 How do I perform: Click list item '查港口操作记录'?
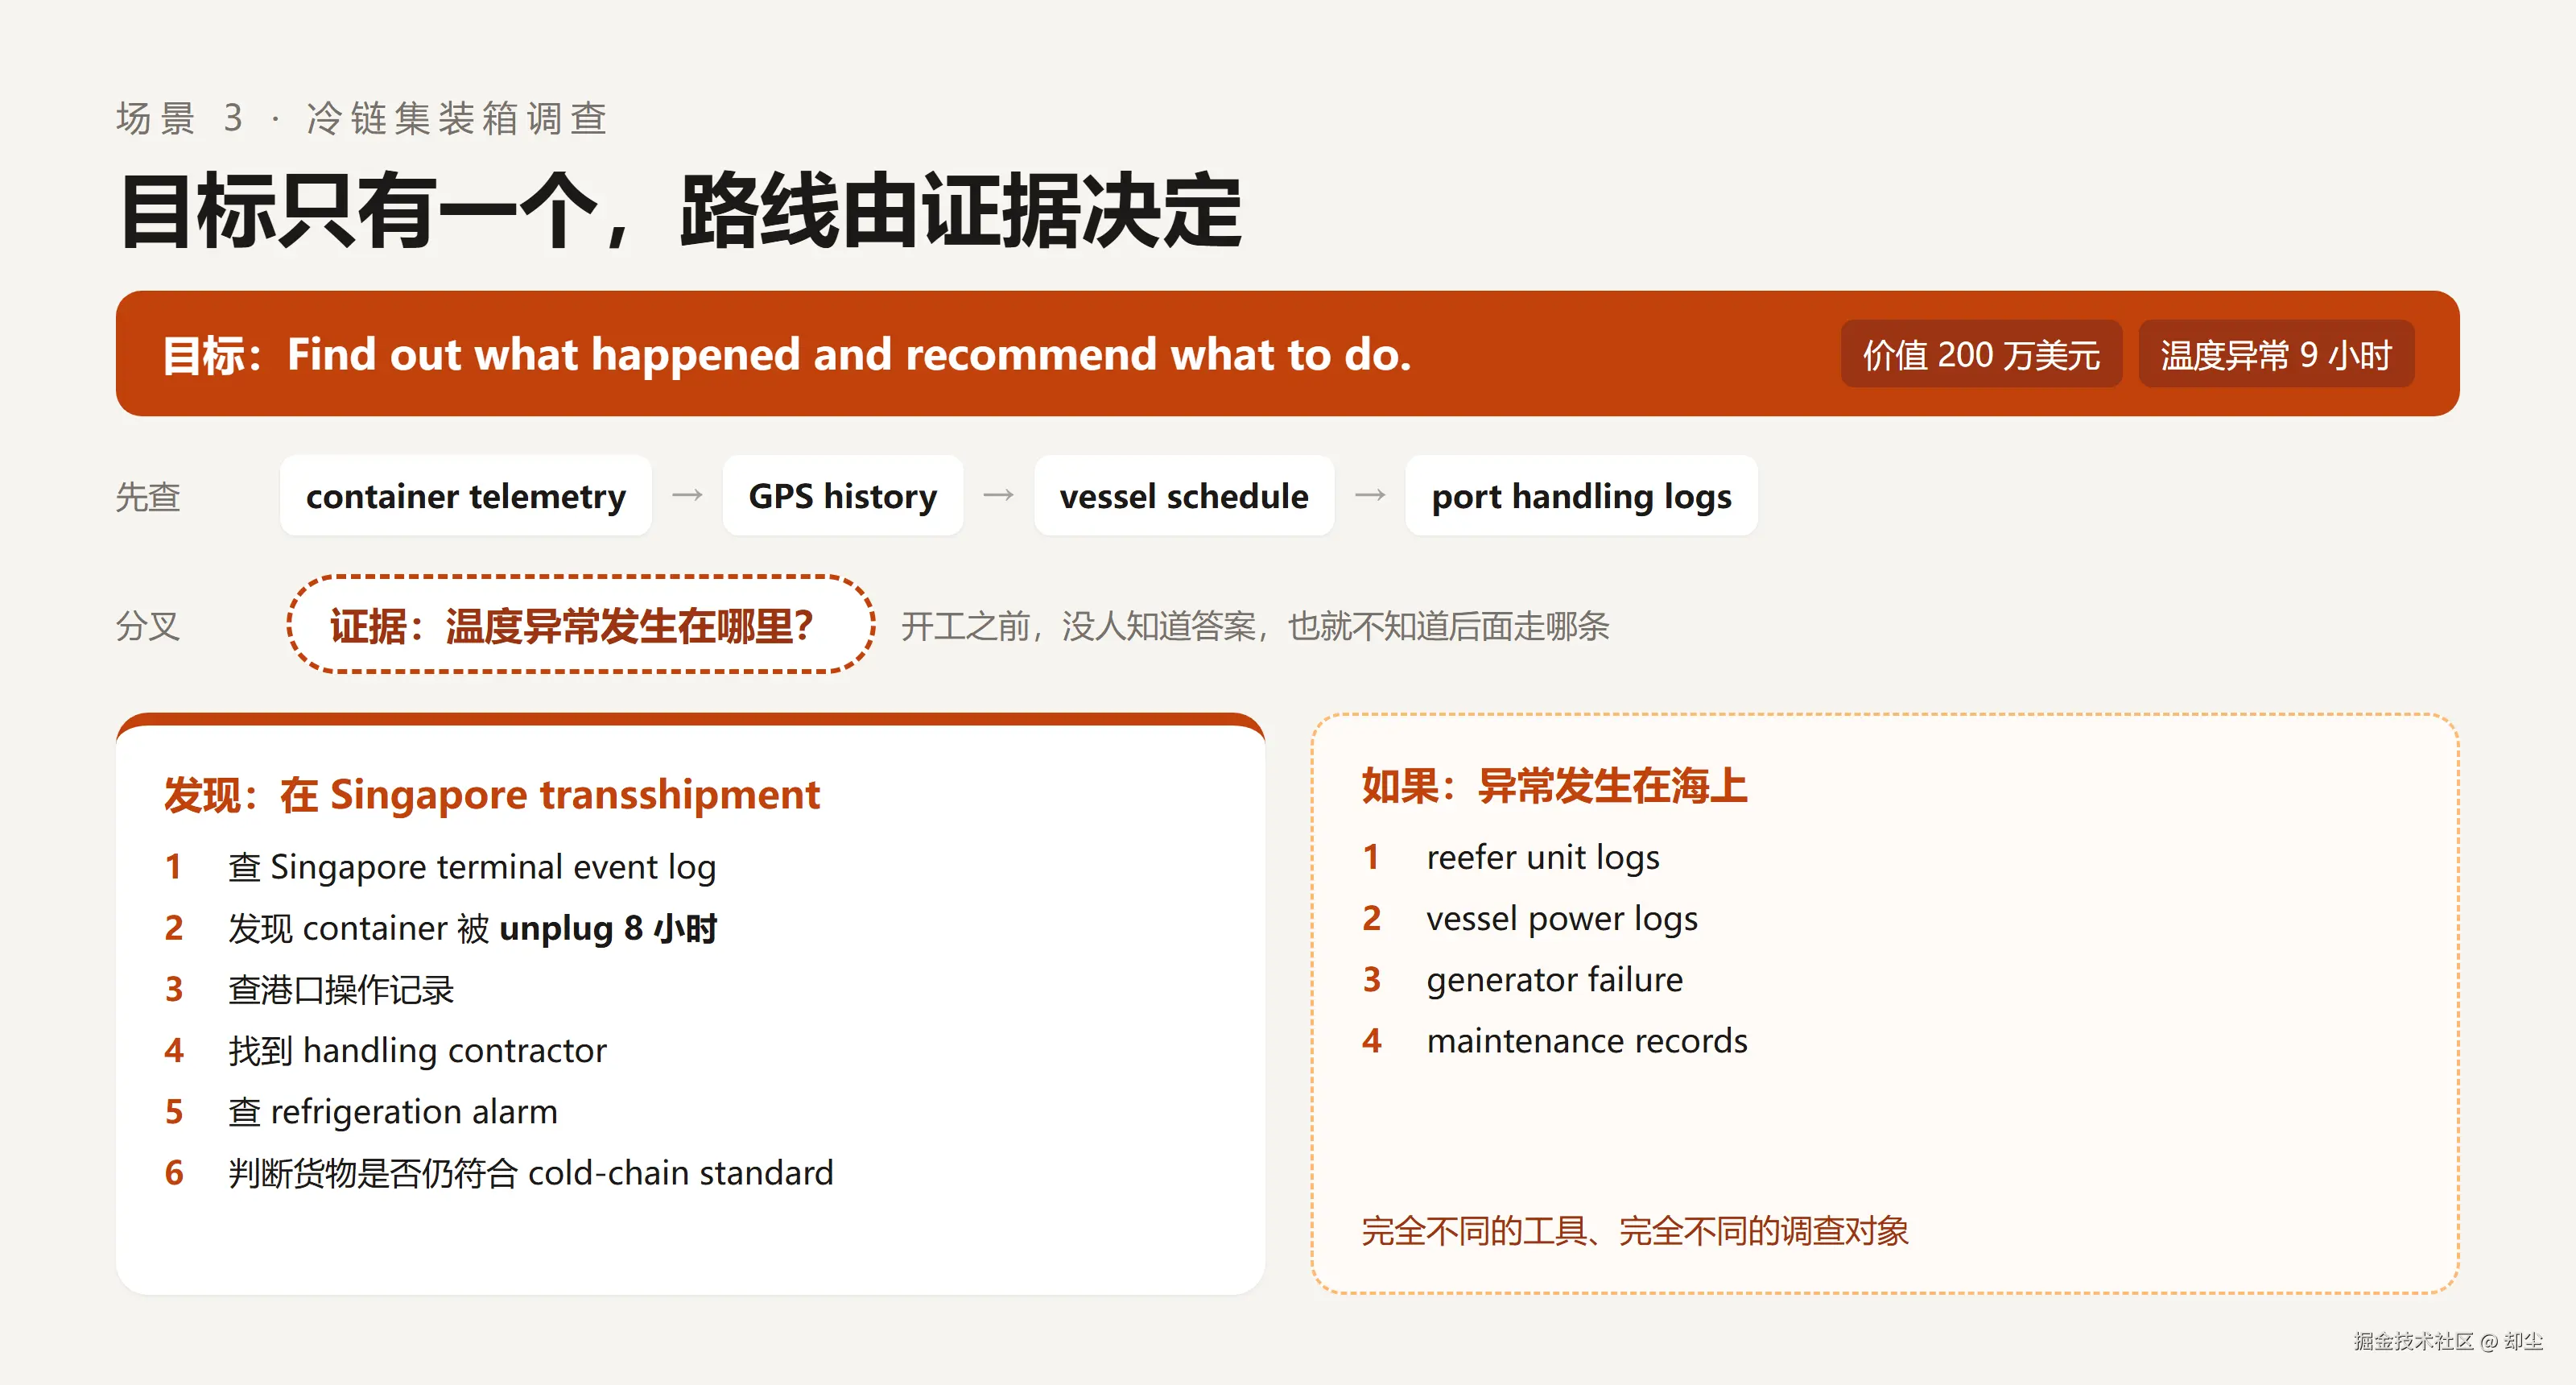(x=341, y=990)
